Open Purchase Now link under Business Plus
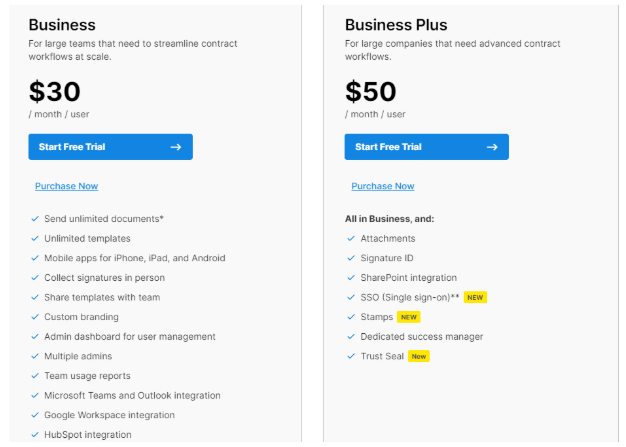 382,186
